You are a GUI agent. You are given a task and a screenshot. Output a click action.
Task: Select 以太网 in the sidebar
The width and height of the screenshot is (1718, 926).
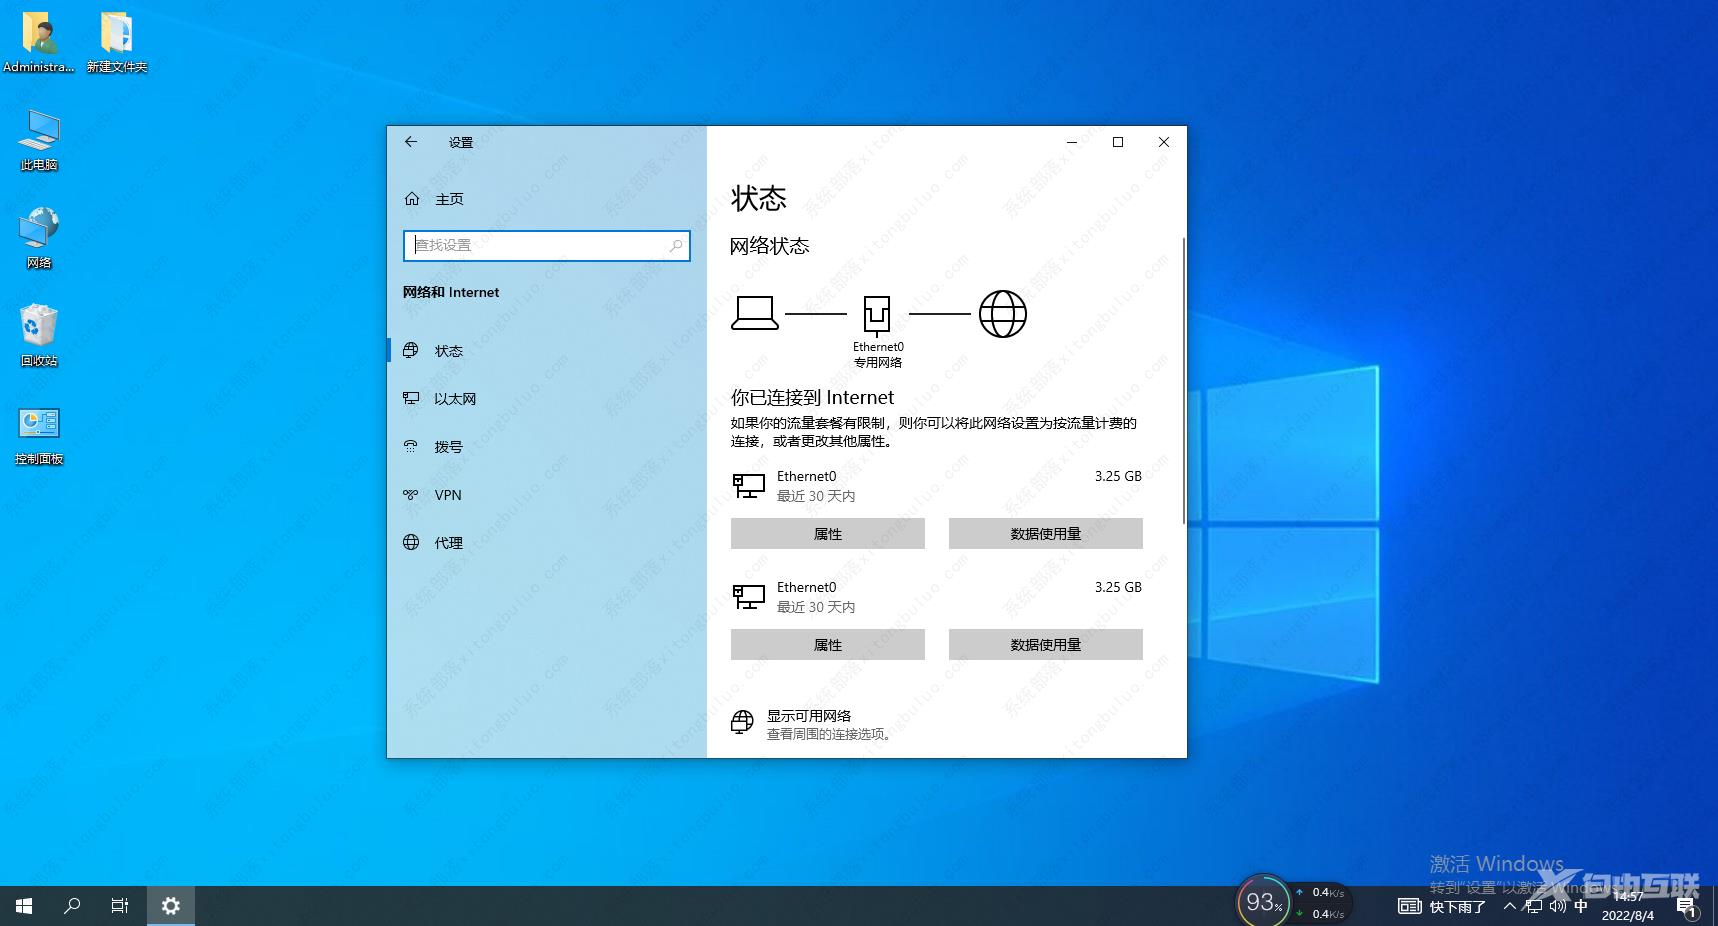(x=546, y=399)
